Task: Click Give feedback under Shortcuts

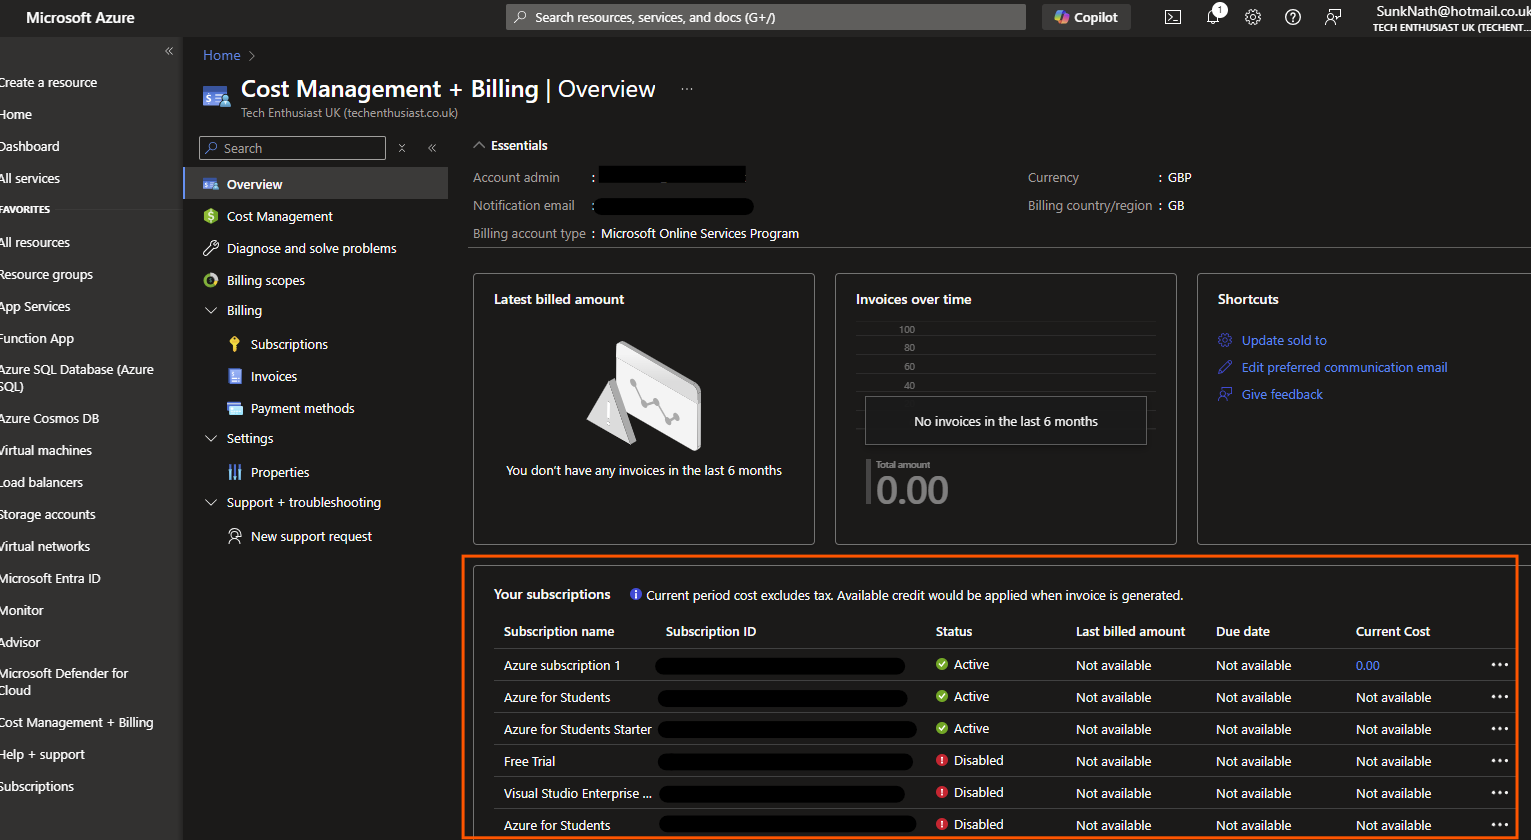Action: point(1282,394)
